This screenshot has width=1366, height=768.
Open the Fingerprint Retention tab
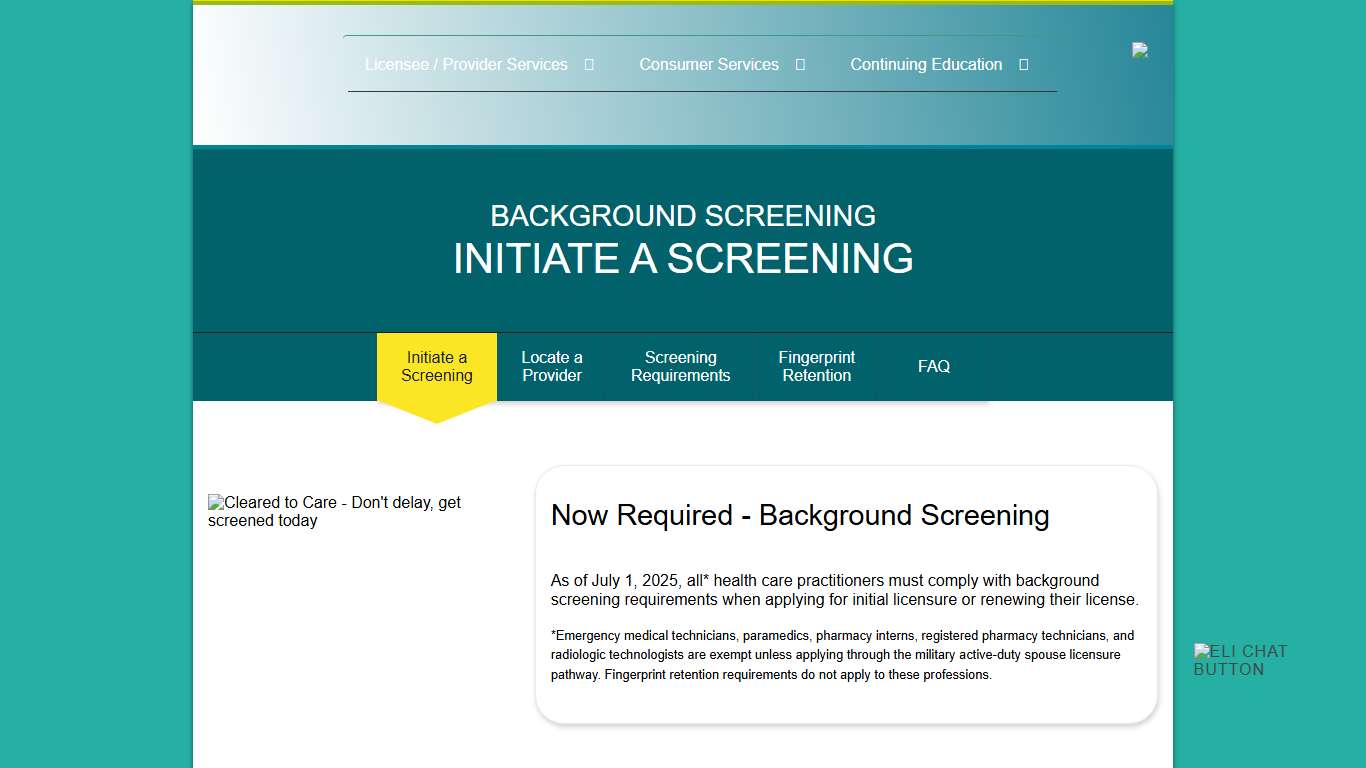pos(816,366)
